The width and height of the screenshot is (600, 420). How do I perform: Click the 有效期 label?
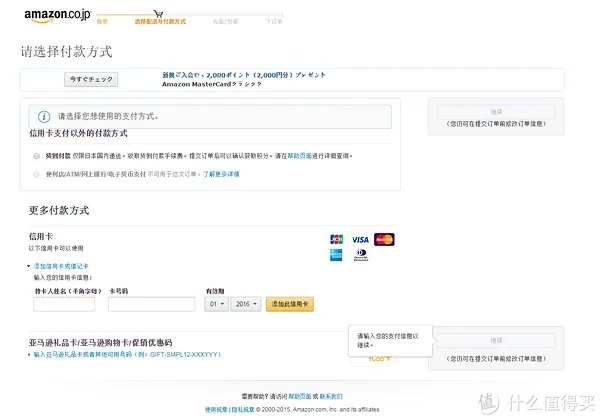[215, 291]
